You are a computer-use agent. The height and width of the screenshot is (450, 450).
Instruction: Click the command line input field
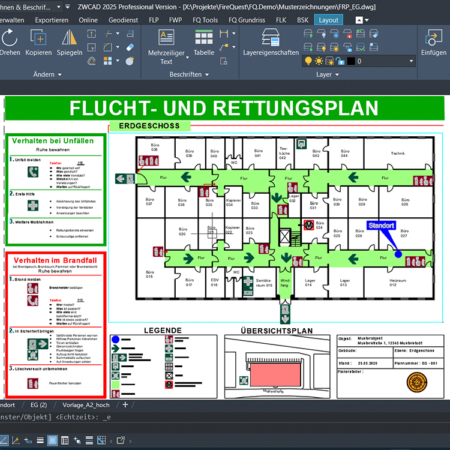coord(225,417)
